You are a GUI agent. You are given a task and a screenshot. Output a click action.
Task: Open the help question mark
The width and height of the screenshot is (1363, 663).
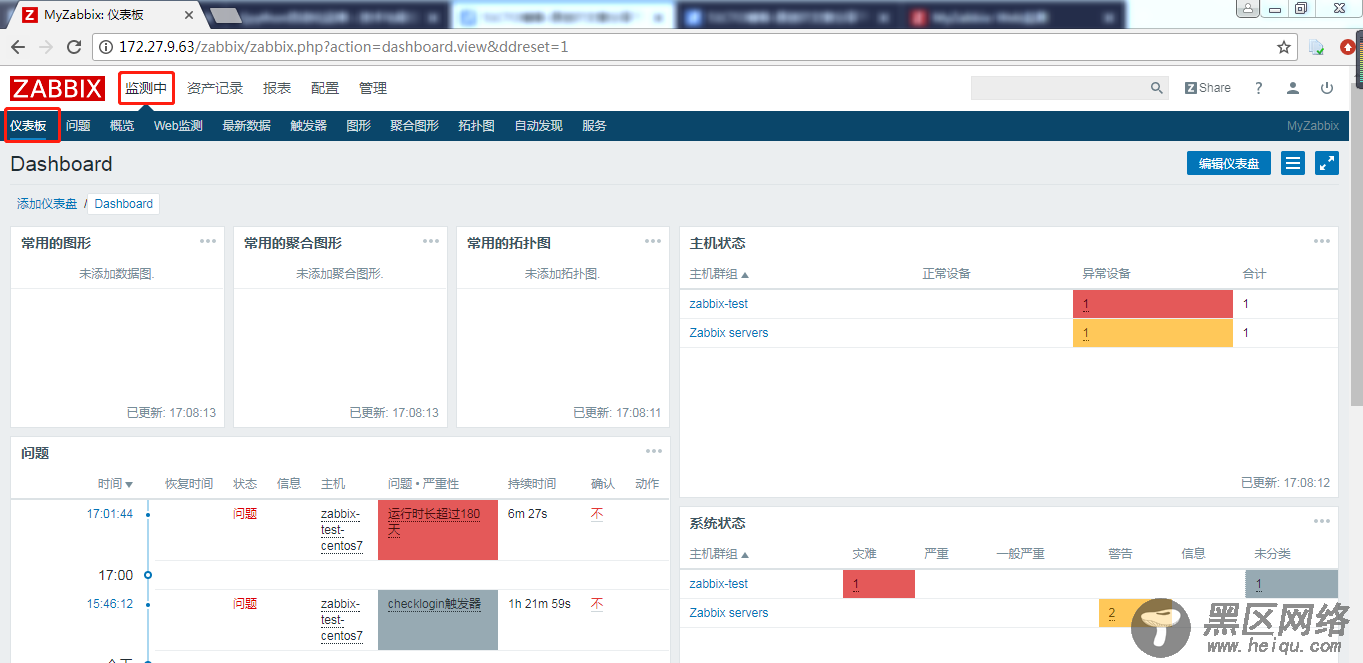pos(1259,88)
